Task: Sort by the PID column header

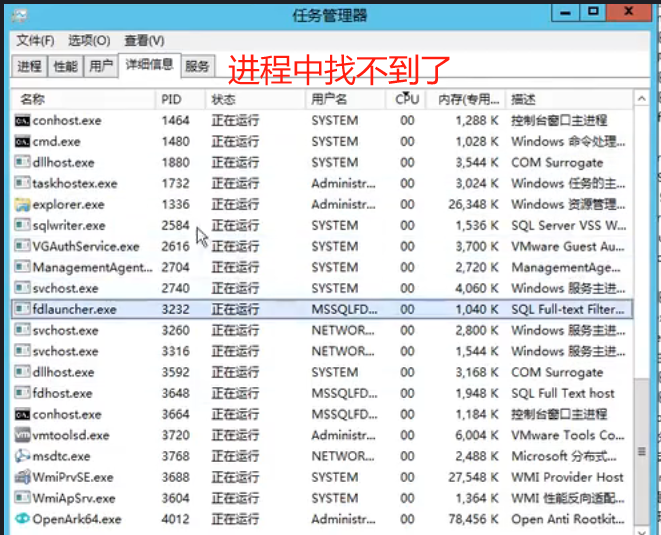Action: pyautogui.click(x=180, y=99)
